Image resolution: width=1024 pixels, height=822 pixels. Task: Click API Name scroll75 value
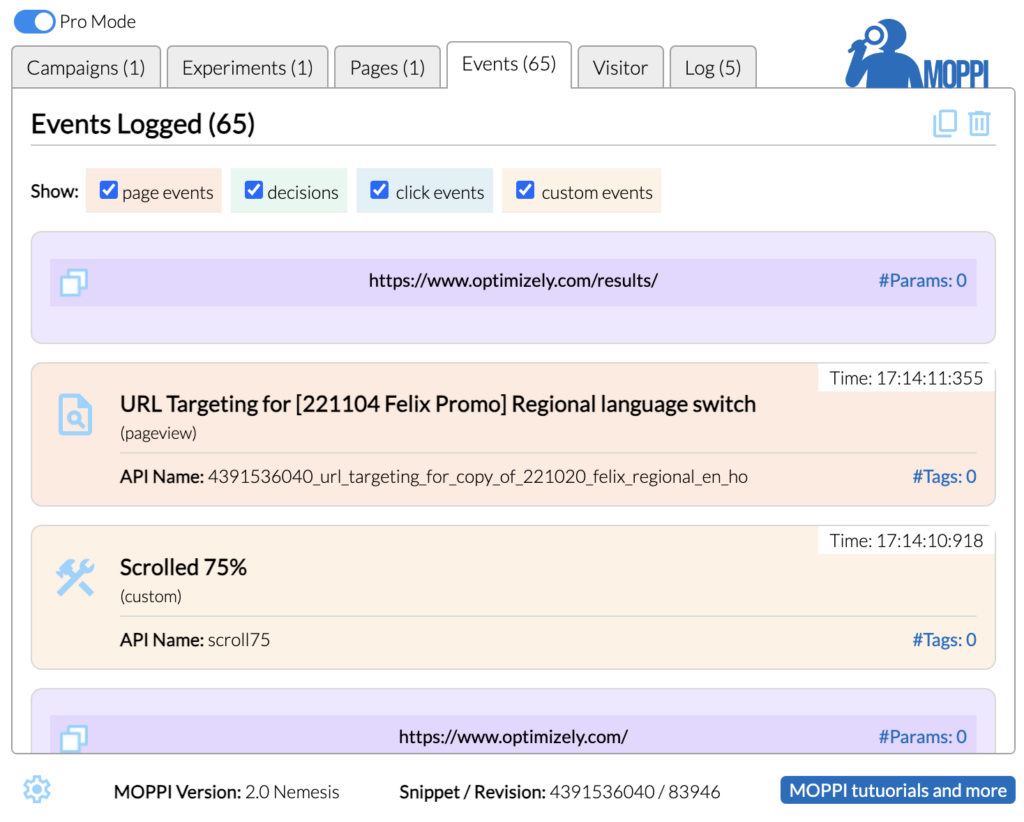(x=239, y=640)
